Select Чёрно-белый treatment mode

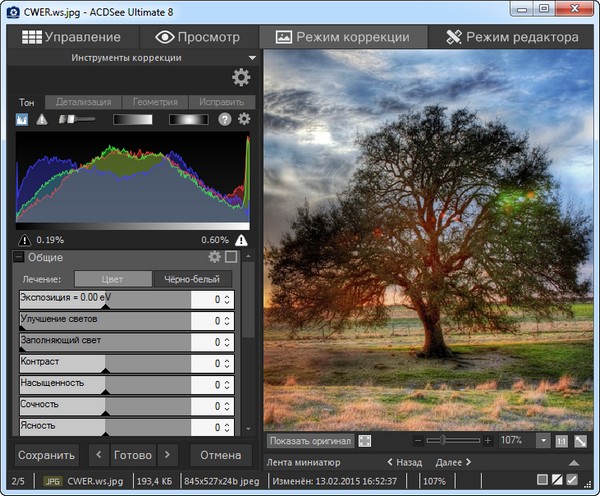(x=191, y=279)
